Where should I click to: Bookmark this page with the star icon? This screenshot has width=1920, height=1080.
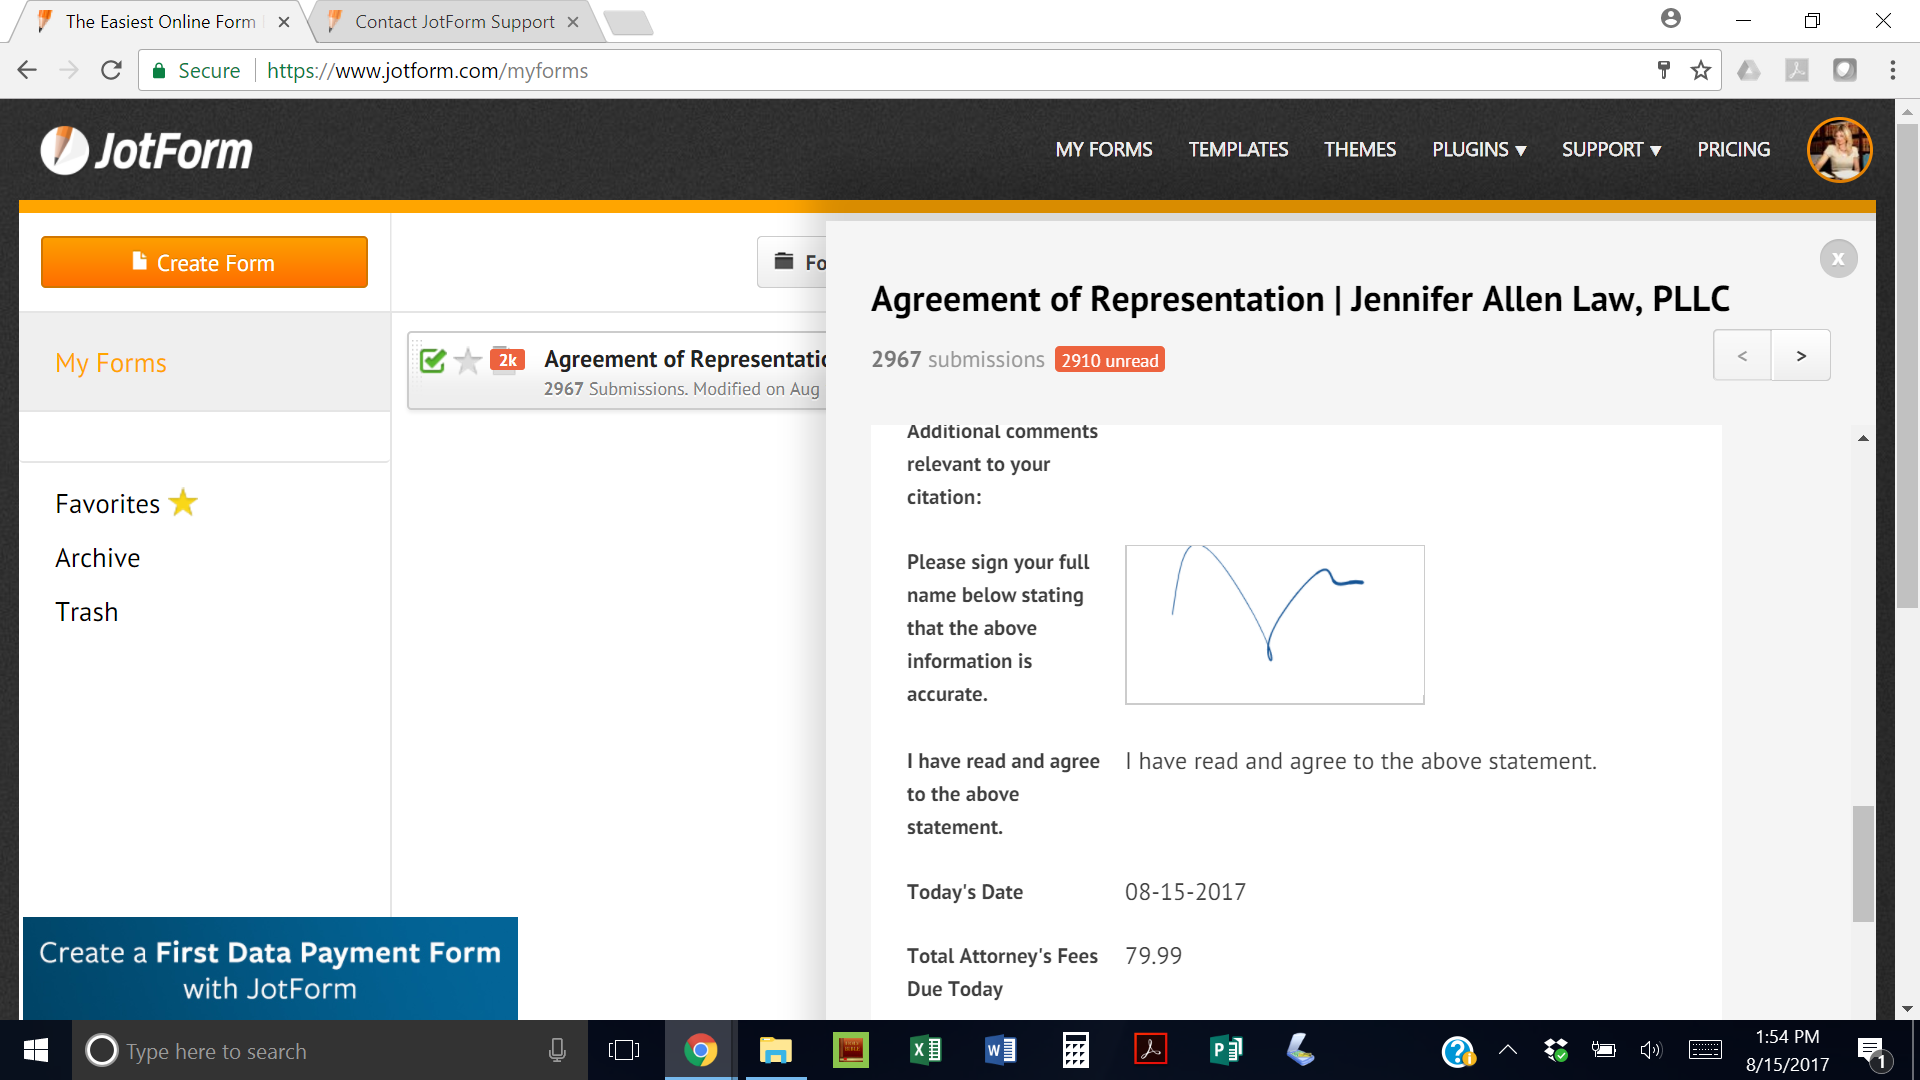click(x=1700, y=70)
